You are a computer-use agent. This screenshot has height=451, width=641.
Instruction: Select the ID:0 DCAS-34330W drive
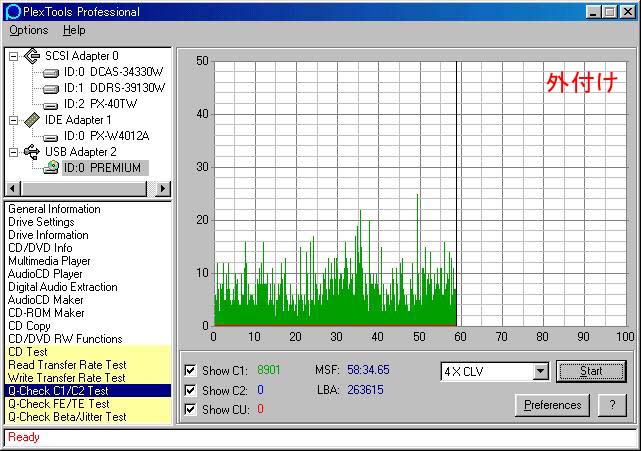coord(113,72)
